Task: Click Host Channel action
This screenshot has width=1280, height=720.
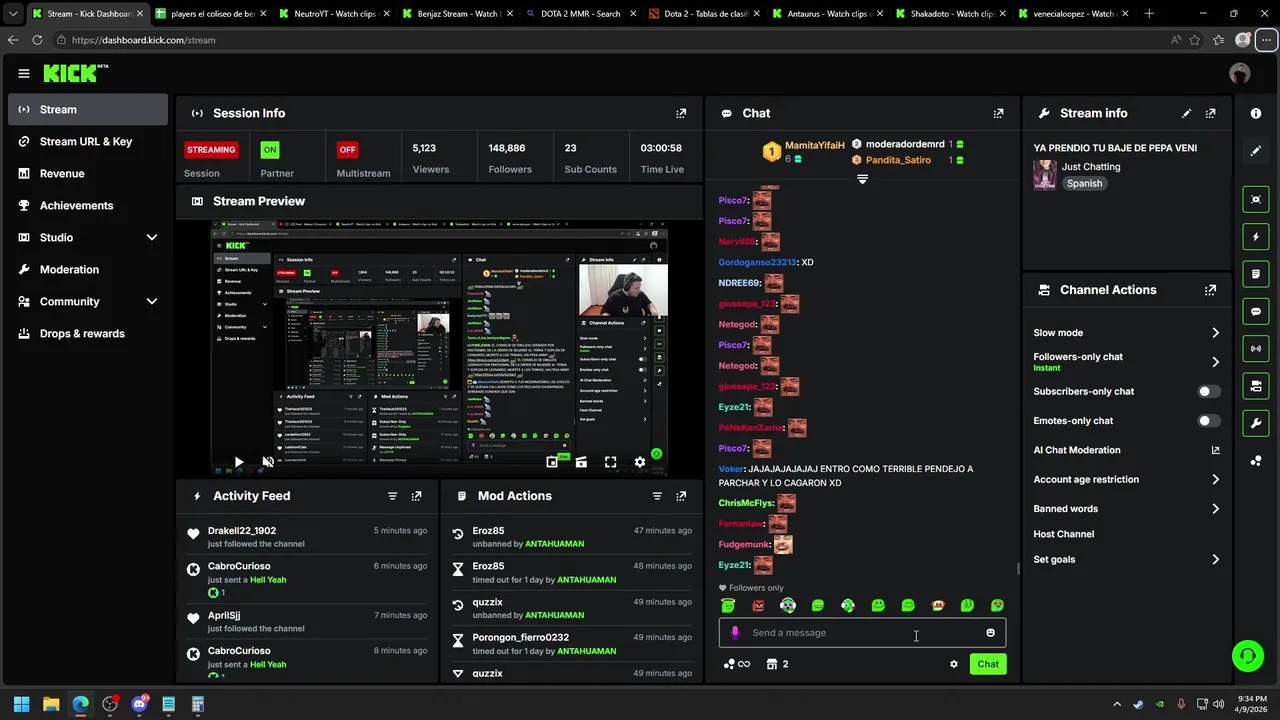Action: [x=1063, y=534]
